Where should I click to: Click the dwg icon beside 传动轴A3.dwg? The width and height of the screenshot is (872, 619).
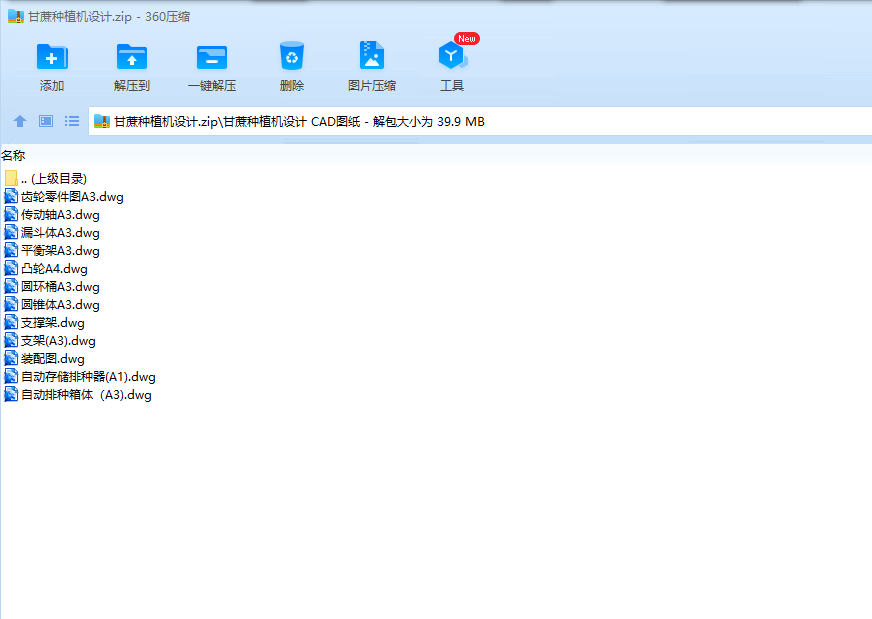[x=11, y=214]
